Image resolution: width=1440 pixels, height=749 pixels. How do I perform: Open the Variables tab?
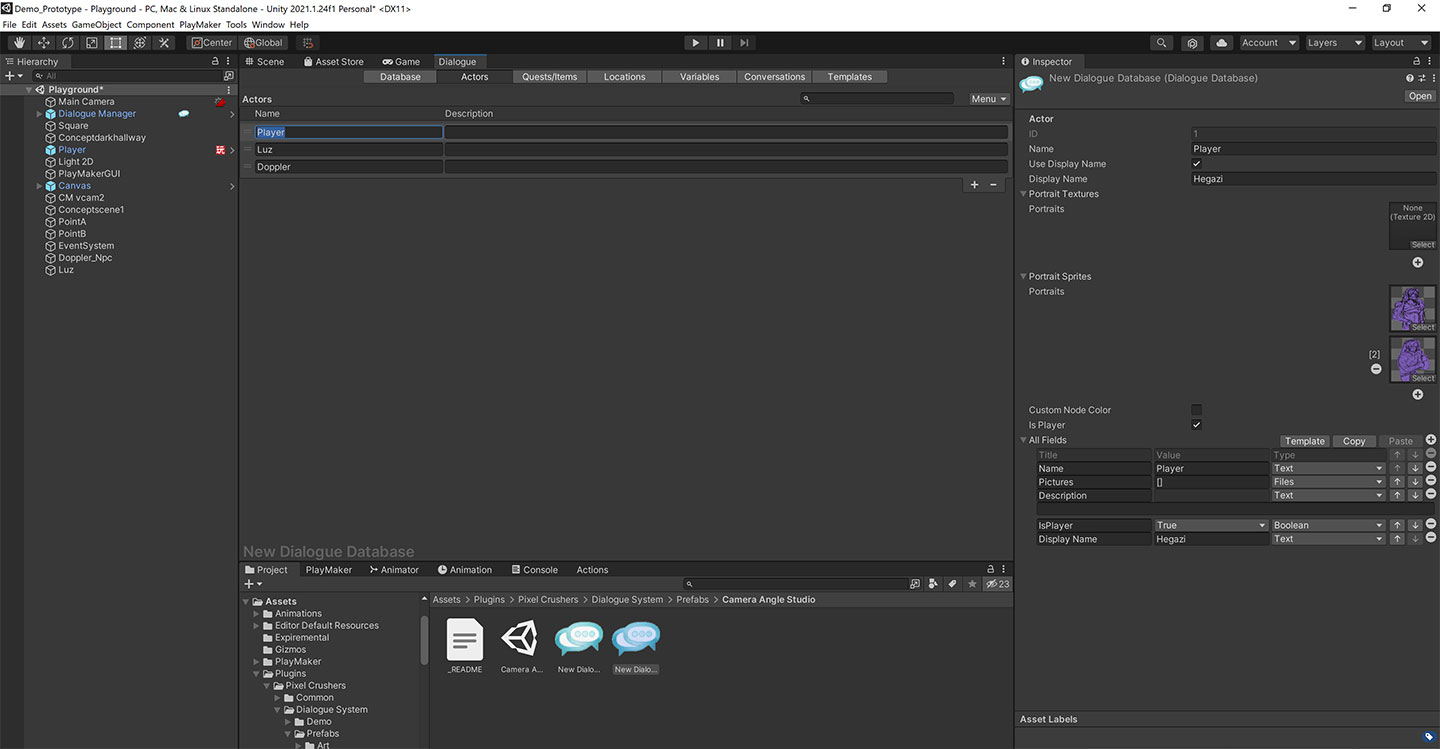tap(700, 77)
